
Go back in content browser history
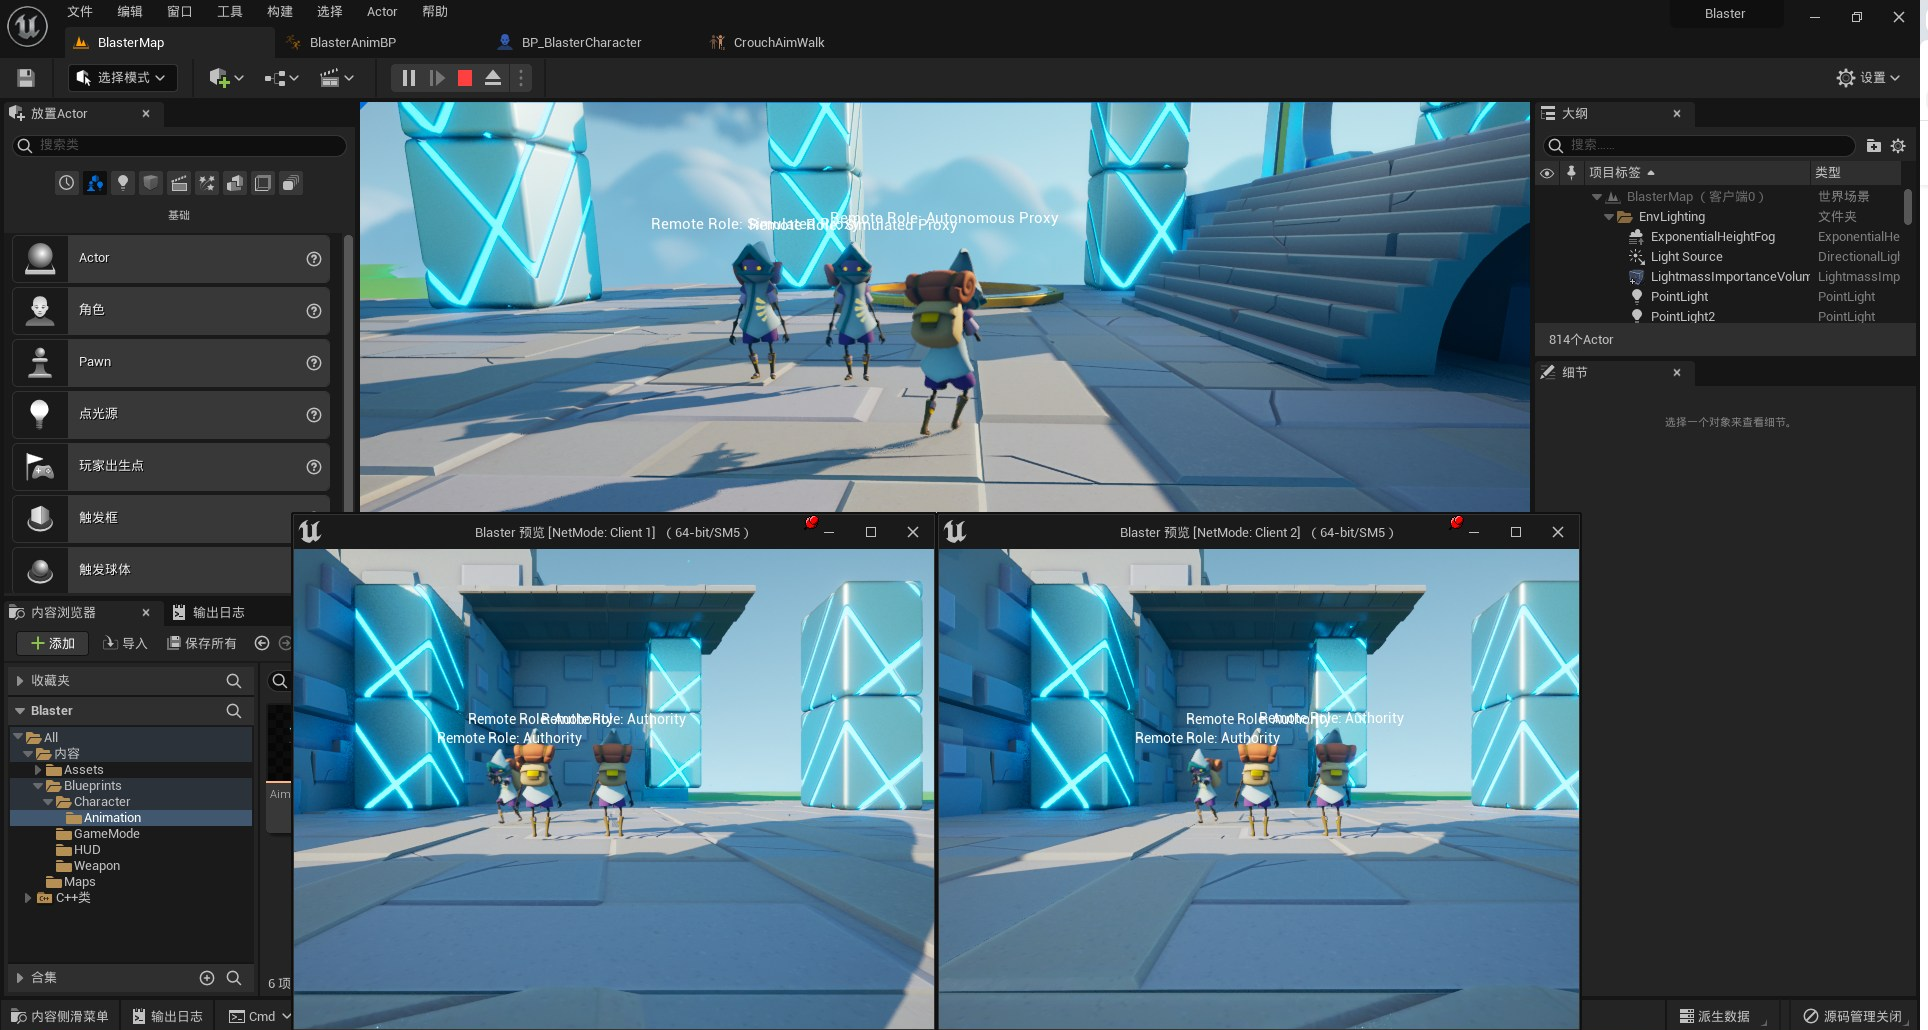[262, 643]
